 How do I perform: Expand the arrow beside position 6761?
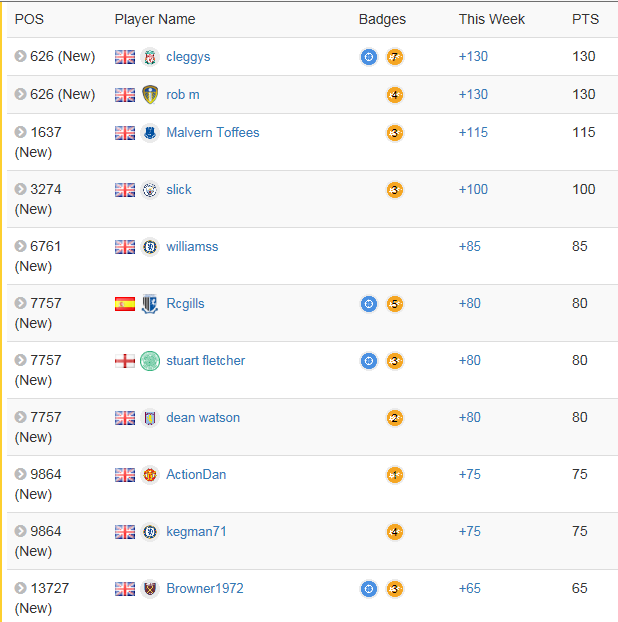pyautogui.click(x=21, y=247)
